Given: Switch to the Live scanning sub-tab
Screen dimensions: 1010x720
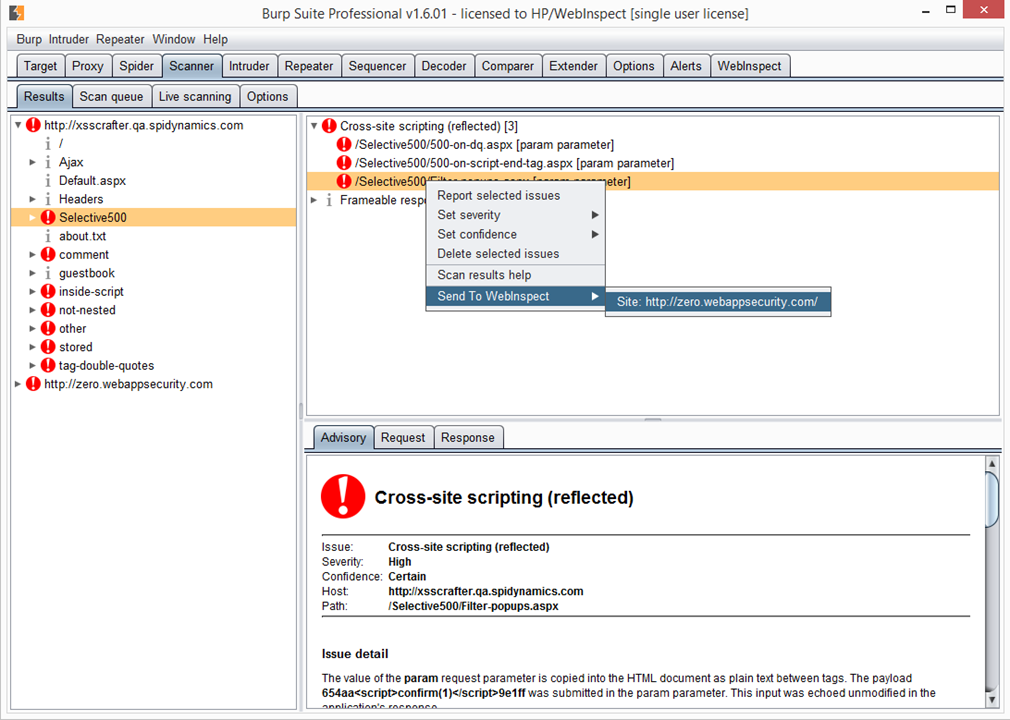Looking at the screenshot, I should [195, 97].
